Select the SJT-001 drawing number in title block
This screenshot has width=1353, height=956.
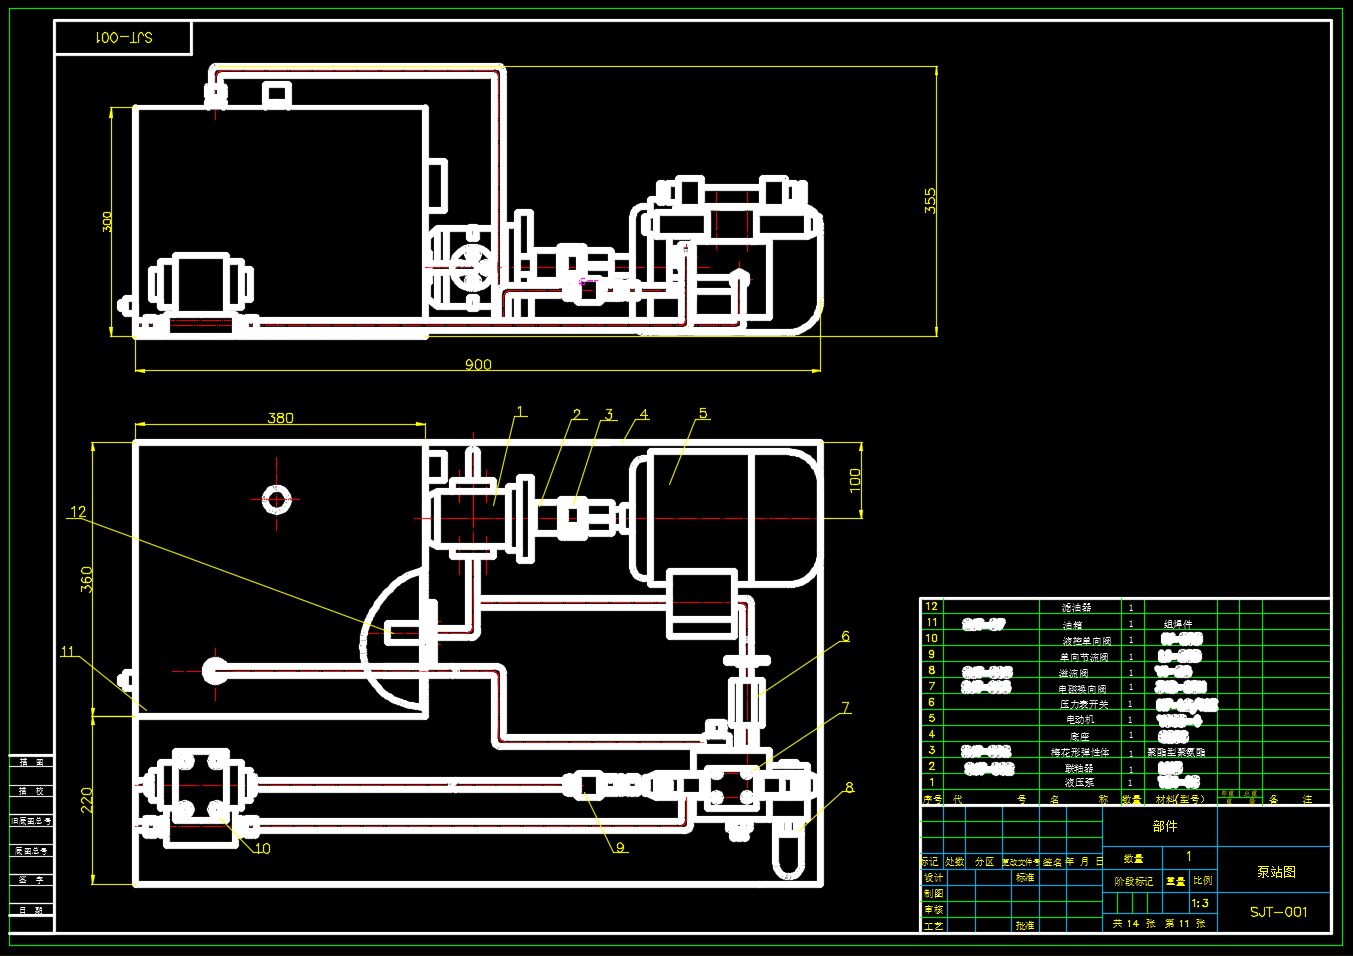click(1278, 912)
